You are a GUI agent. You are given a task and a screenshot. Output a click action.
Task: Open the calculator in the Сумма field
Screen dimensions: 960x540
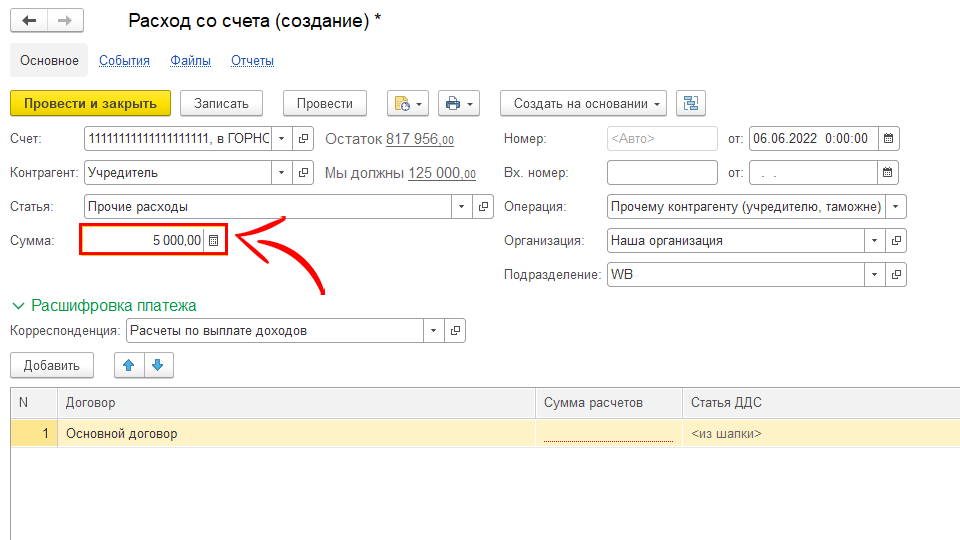(x=214, y=240)
